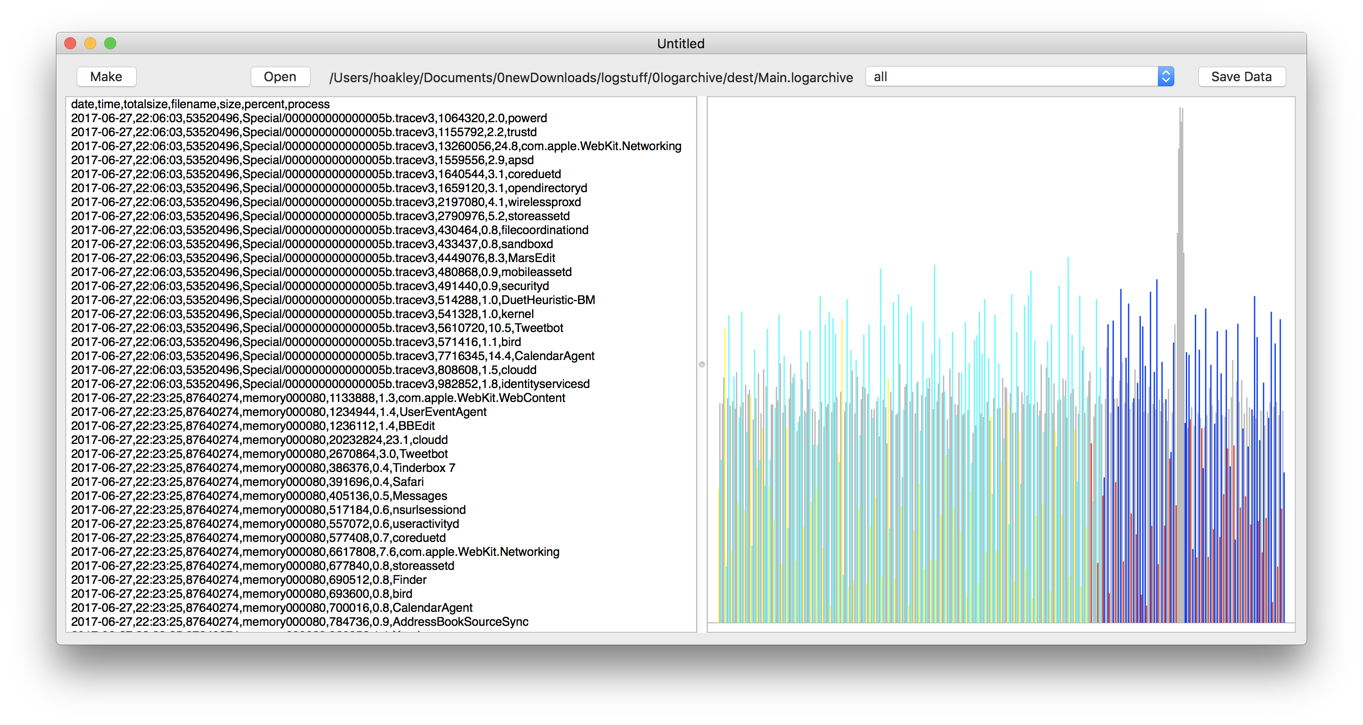
Task: Click the Make button
Action: pyautogui.click(x=106, y=77)
